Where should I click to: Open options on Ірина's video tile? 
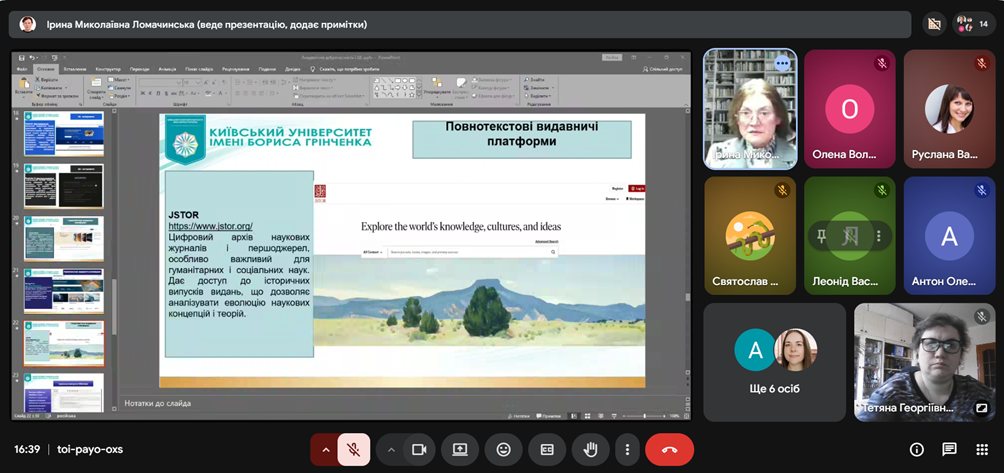click(782, 63)
